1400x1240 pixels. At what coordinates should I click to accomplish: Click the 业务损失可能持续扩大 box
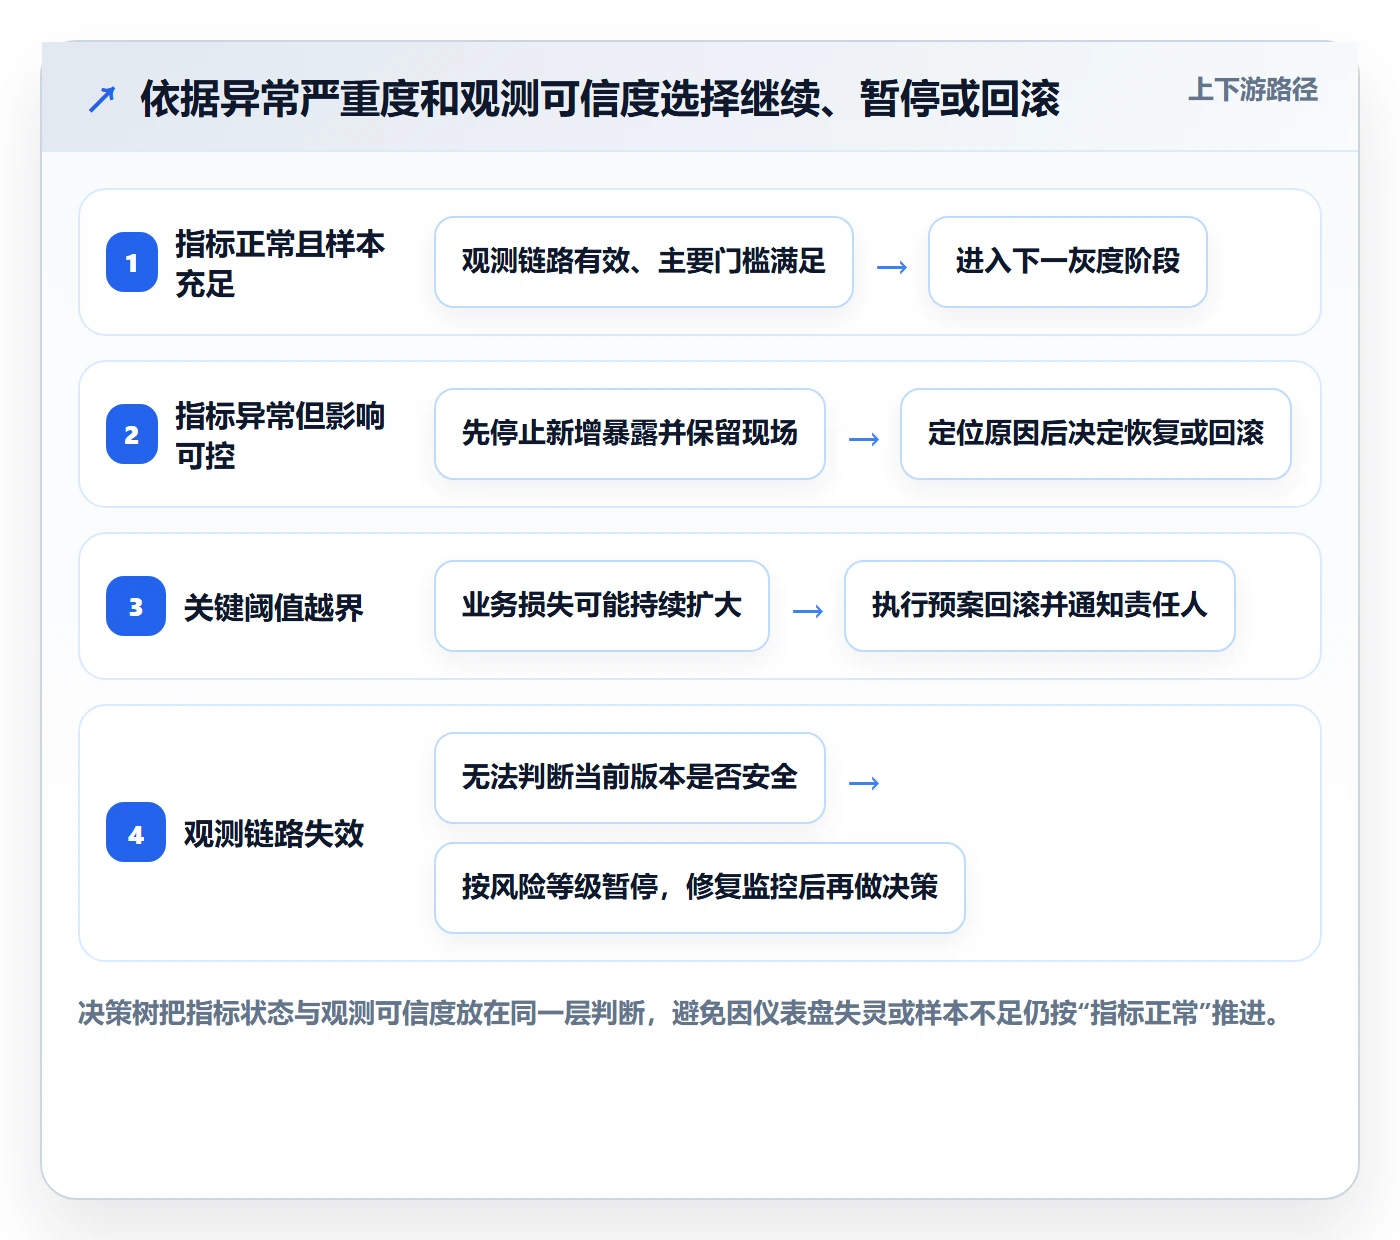[602, 606]
